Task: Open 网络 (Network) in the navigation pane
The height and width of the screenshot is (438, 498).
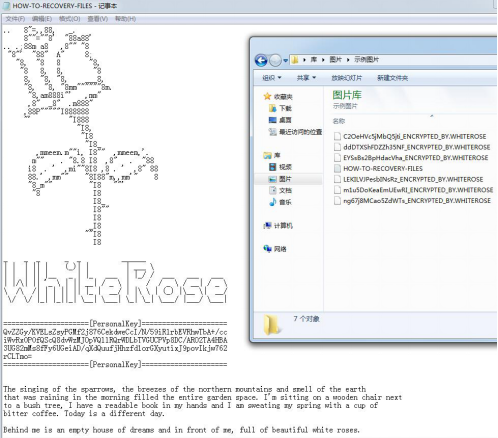Action: coord(275,249)
